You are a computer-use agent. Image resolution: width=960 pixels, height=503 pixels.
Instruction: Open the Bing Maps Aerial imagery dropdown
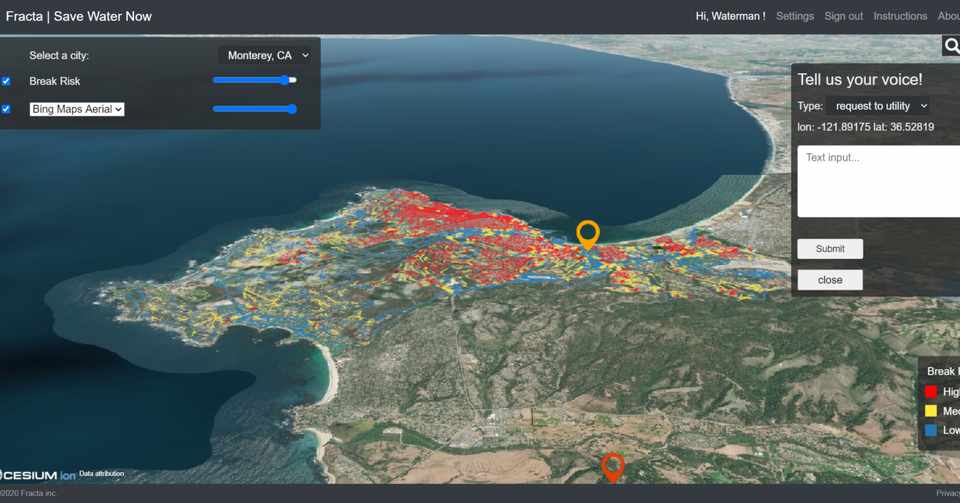coord(77,109)
